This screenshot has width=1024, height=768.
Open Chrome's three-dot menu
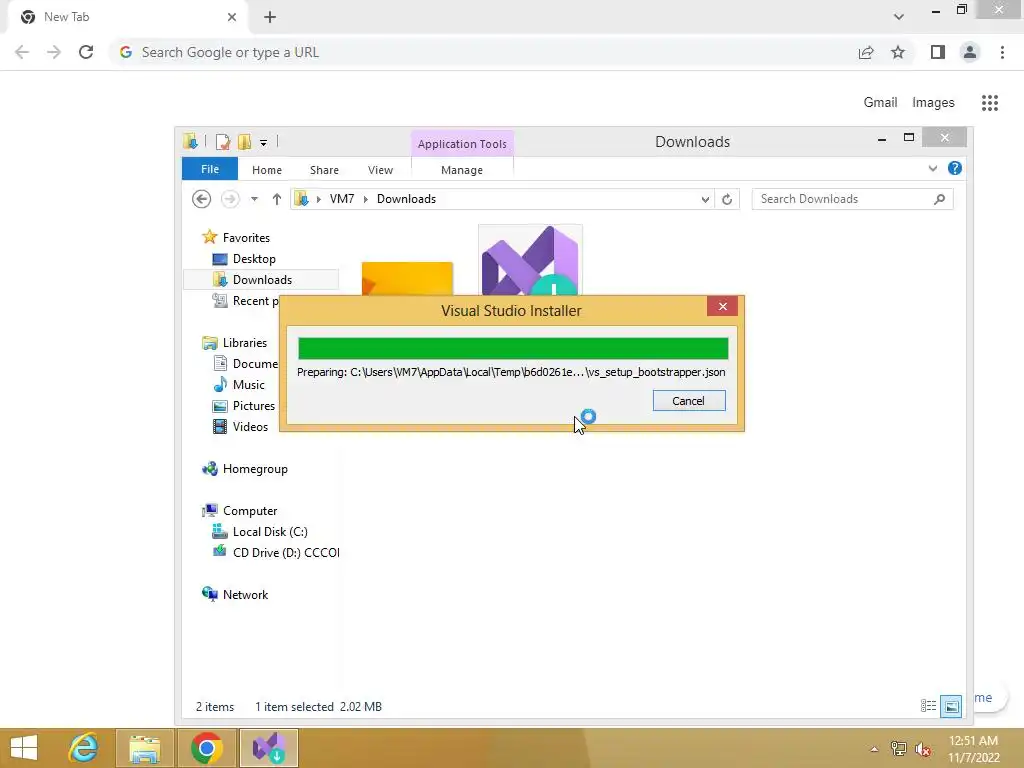1002,52
